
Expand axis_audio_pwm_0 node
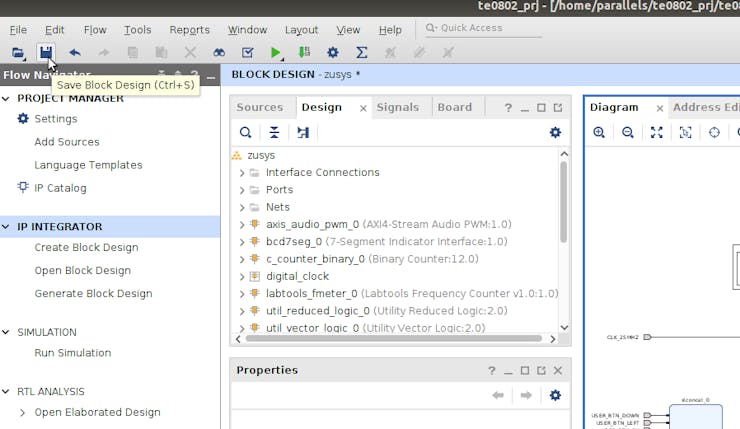tap(242, 225)
